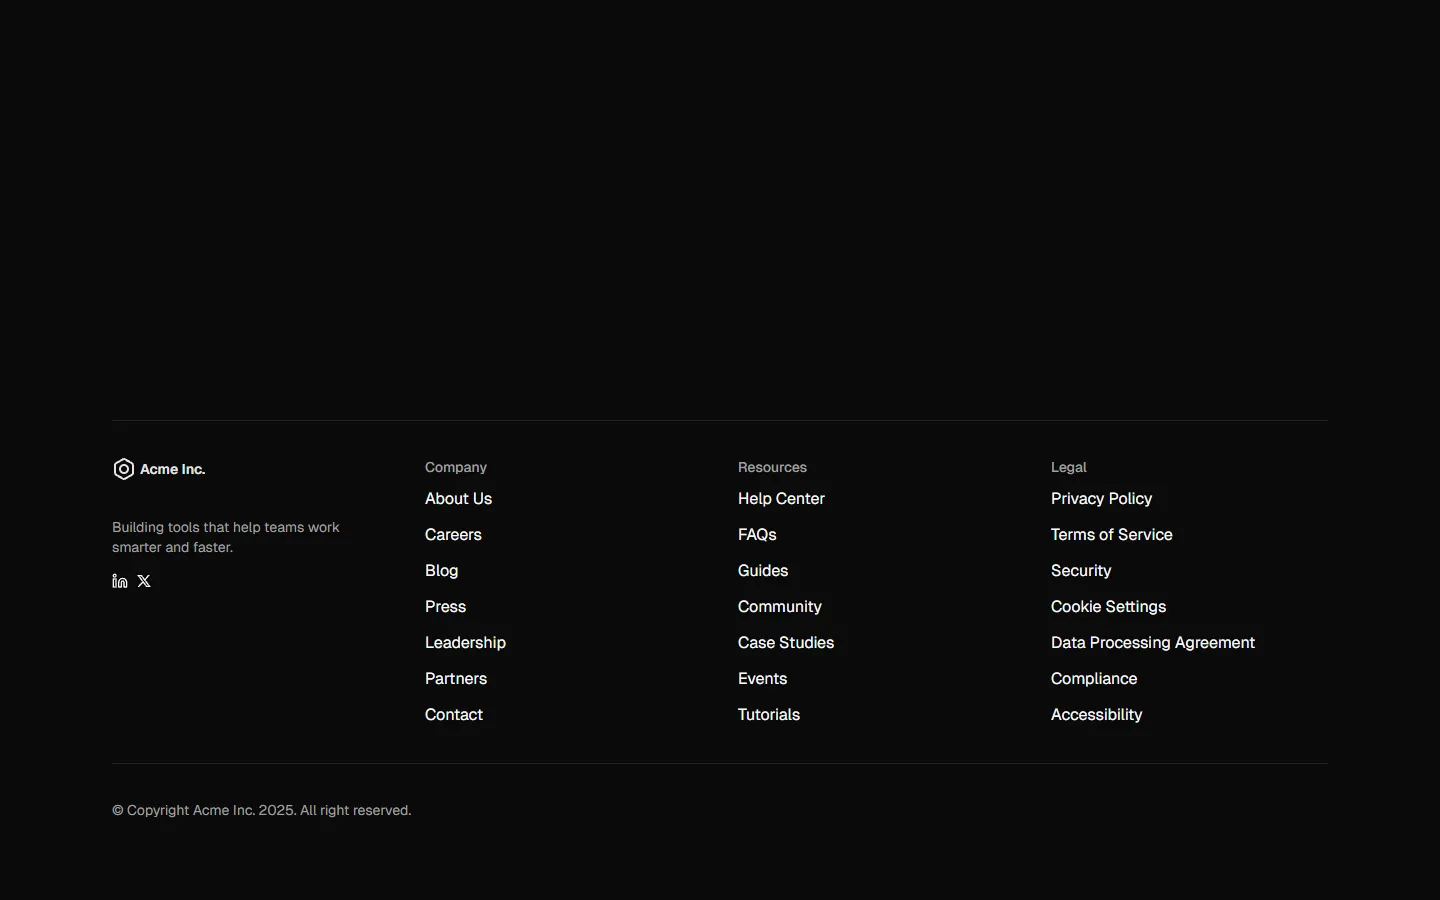Visit the Careers page
This screenshot has width=1440, height=900.
click(x=453, y=535)
